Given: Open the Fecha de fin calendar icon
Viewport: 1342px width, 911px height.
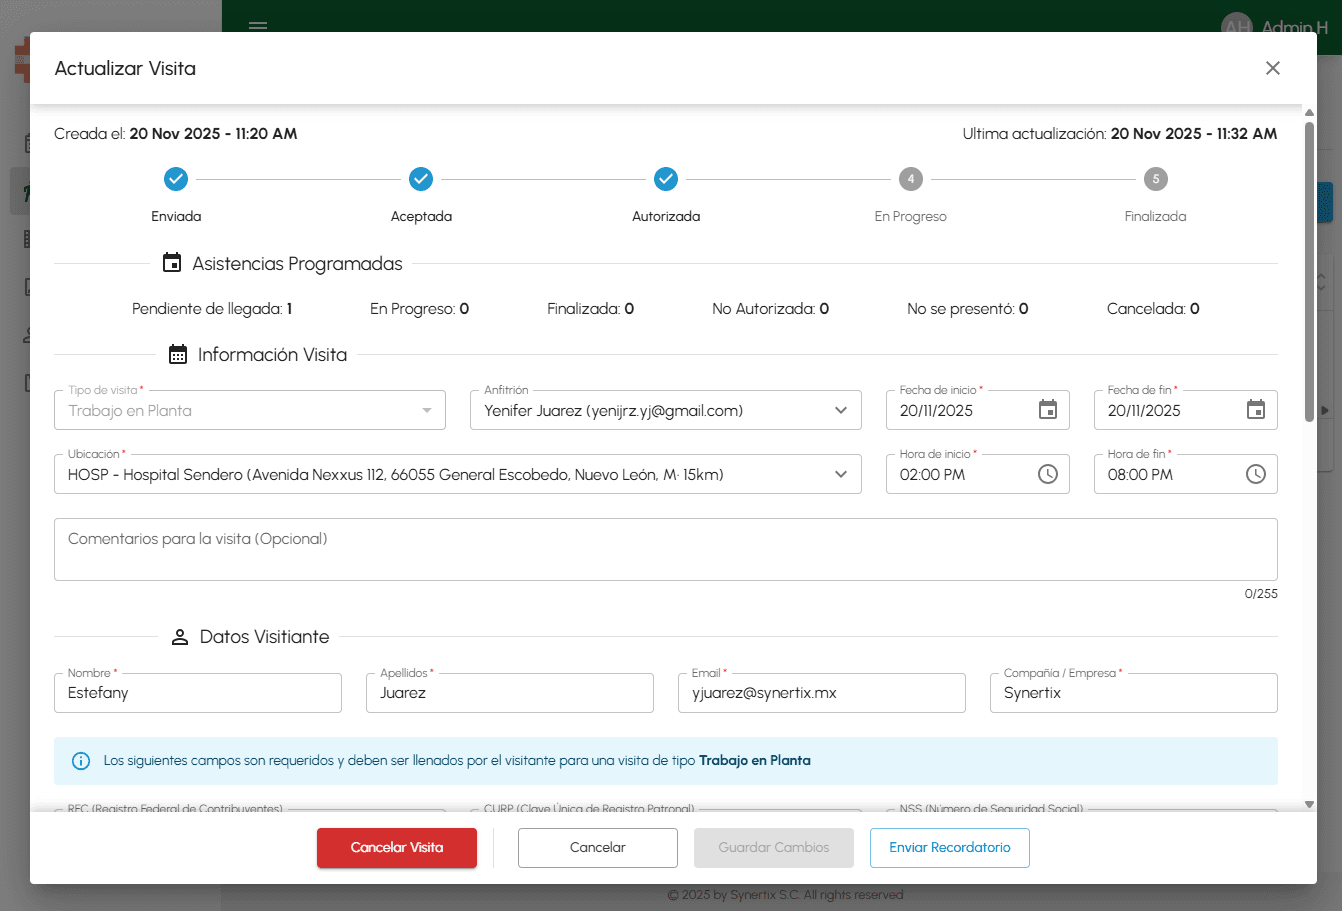Looking at the screenshot, I should click(x=1256, y=410).
